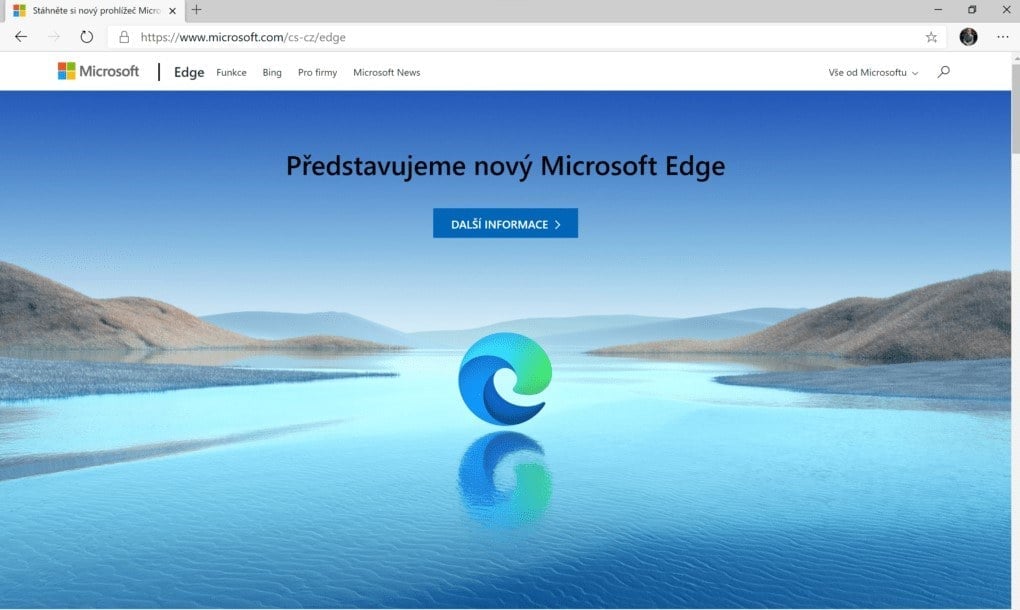Click the address bar URL field
Screen dimensions: 1020x610
520,37
